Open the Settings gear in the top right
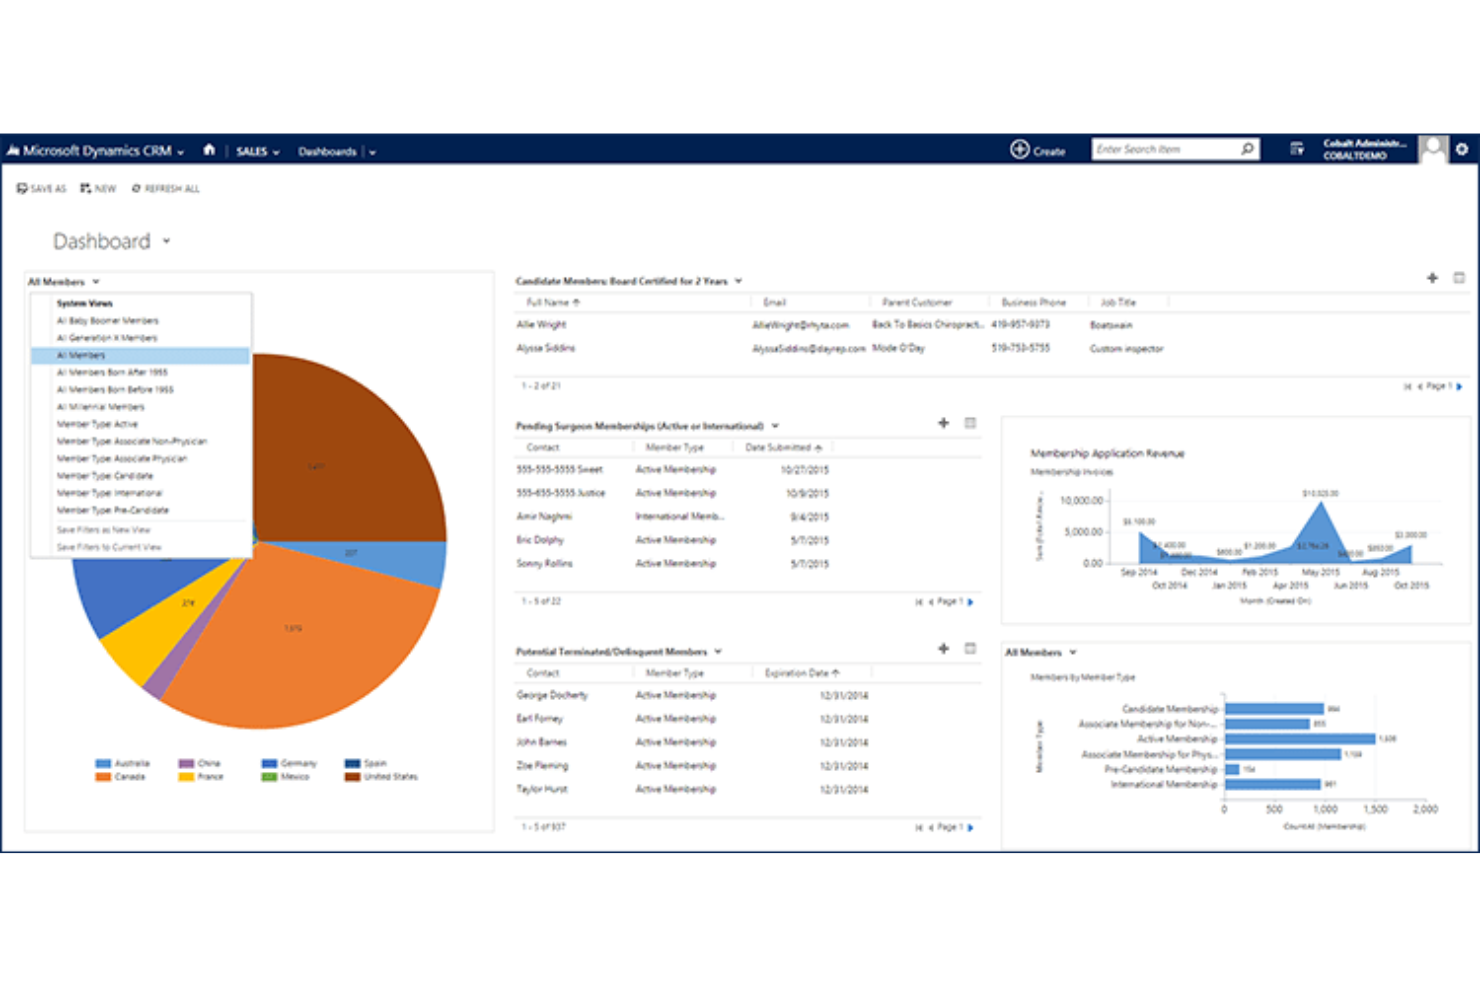Image resolution: width=1480 pixels, height=987 pixels. (1462, 149)
